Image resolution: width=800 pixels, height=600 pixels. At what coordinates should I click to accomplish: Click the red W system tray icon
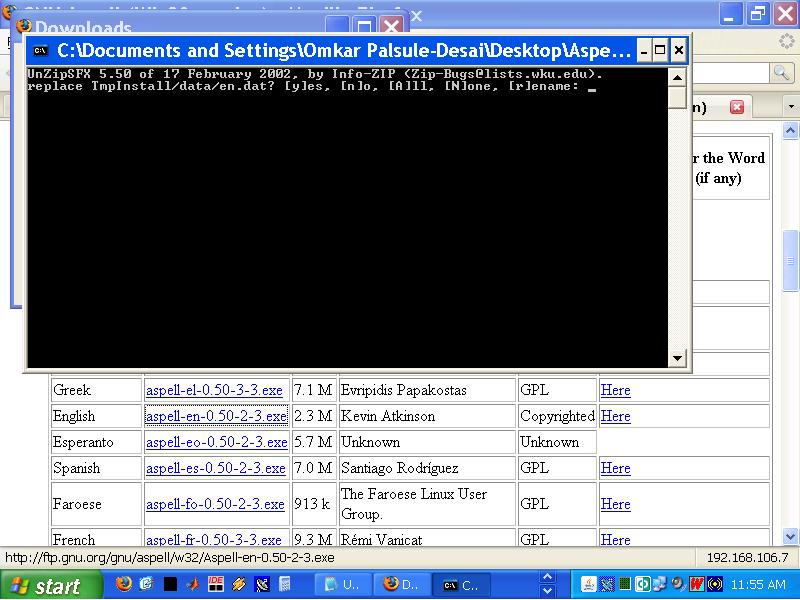point(696,584)
